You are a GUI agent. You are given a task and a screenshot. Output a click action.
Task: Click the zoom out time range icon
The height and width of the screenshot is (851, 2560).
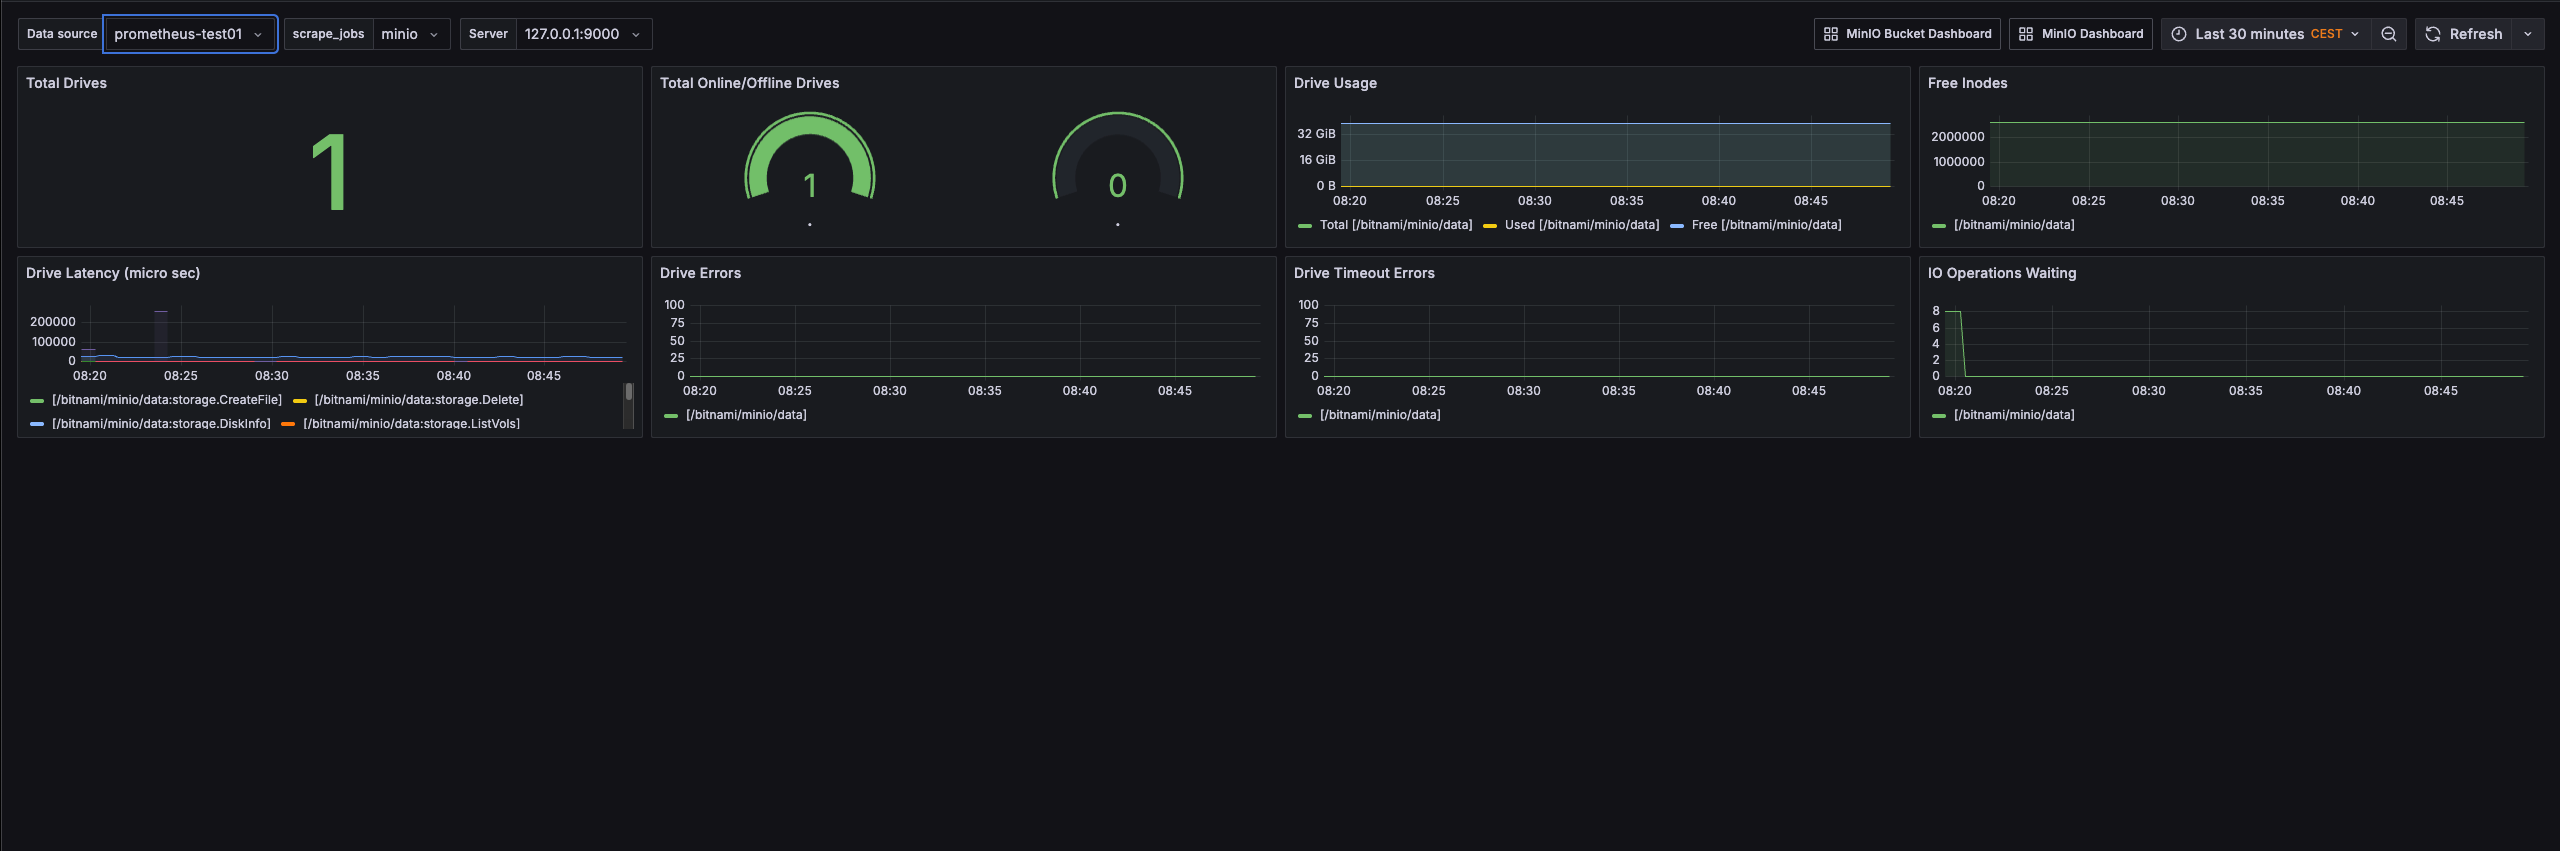(2388, 34)
